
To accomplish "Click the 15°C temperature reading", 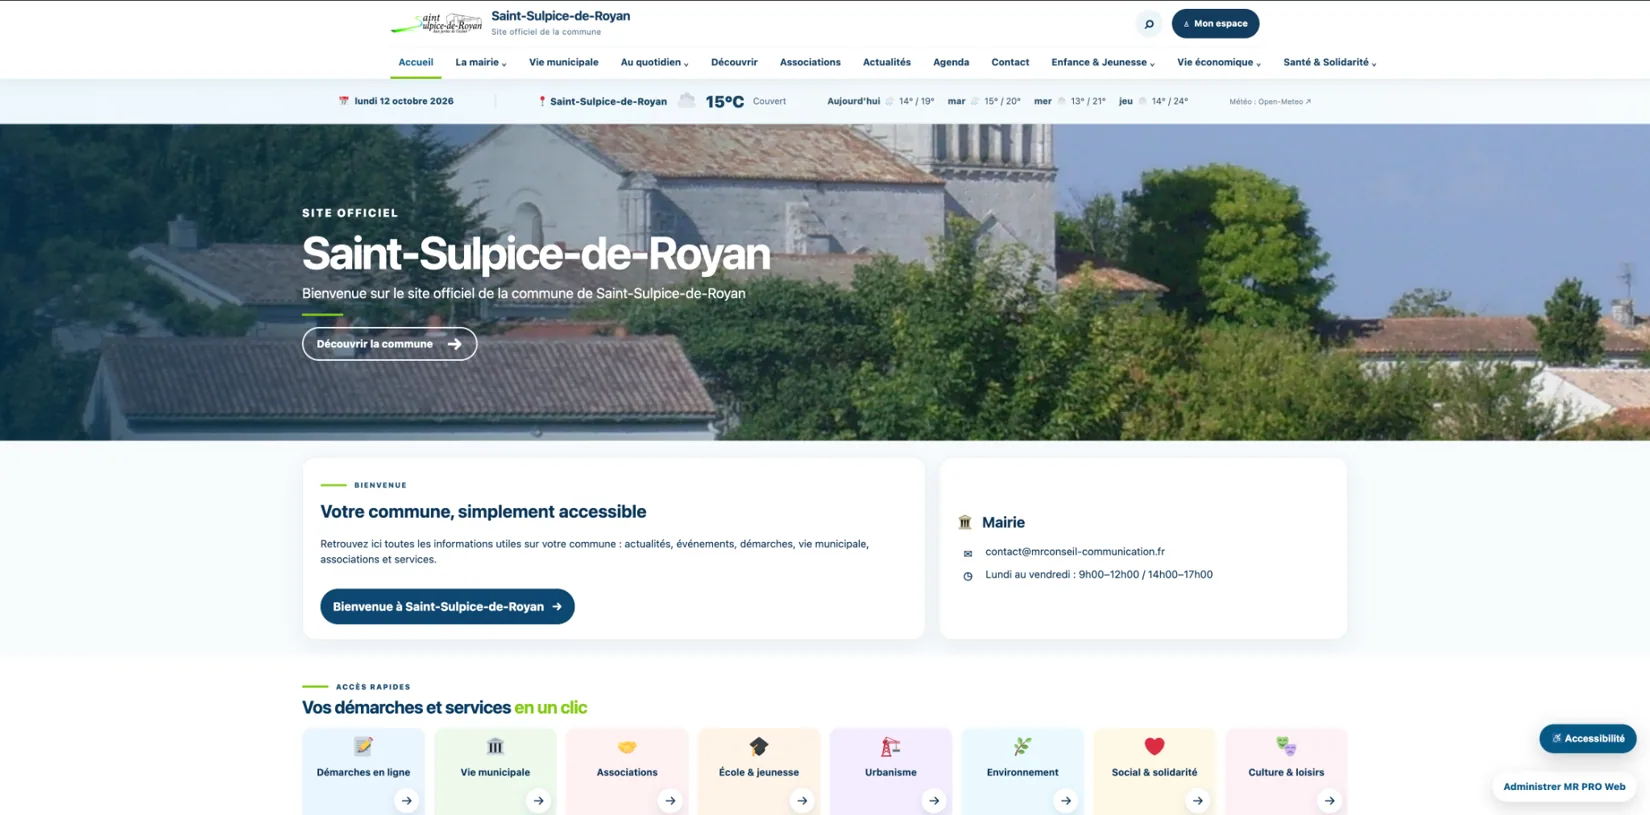I will [x=725, y=101].
